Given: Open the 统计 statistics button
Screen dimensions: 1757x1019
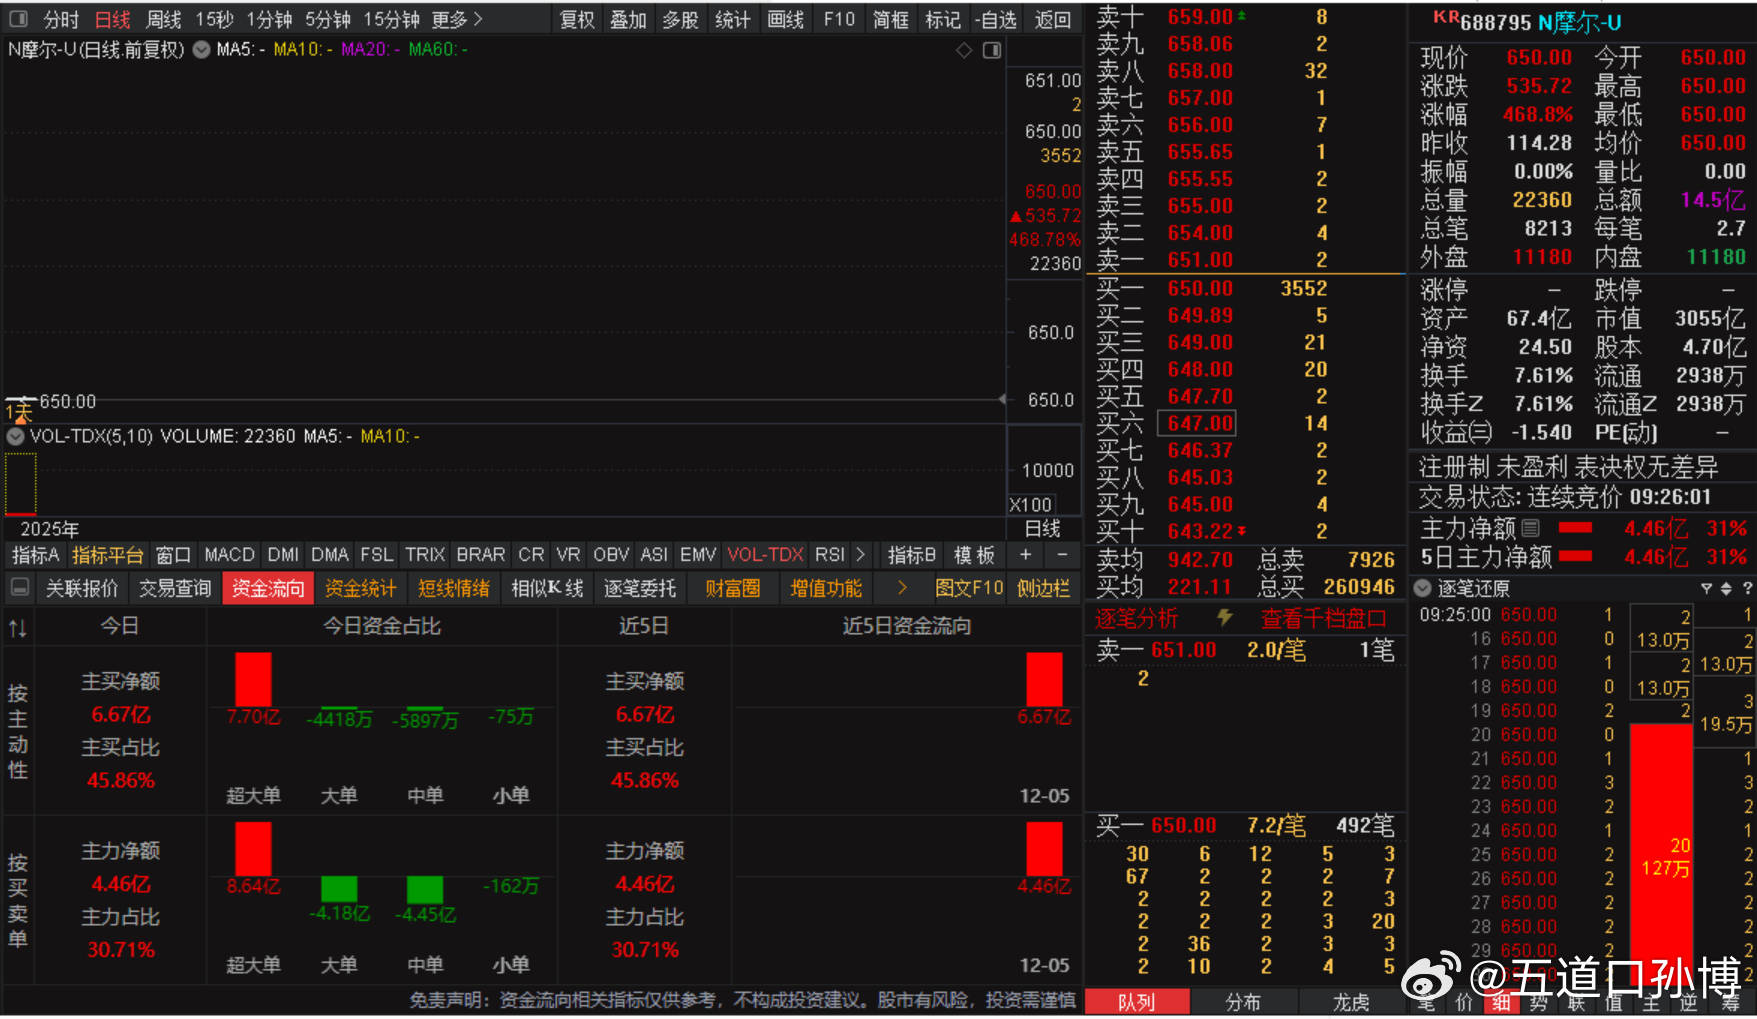Looking at the screenshot, I should coord(733,19).
